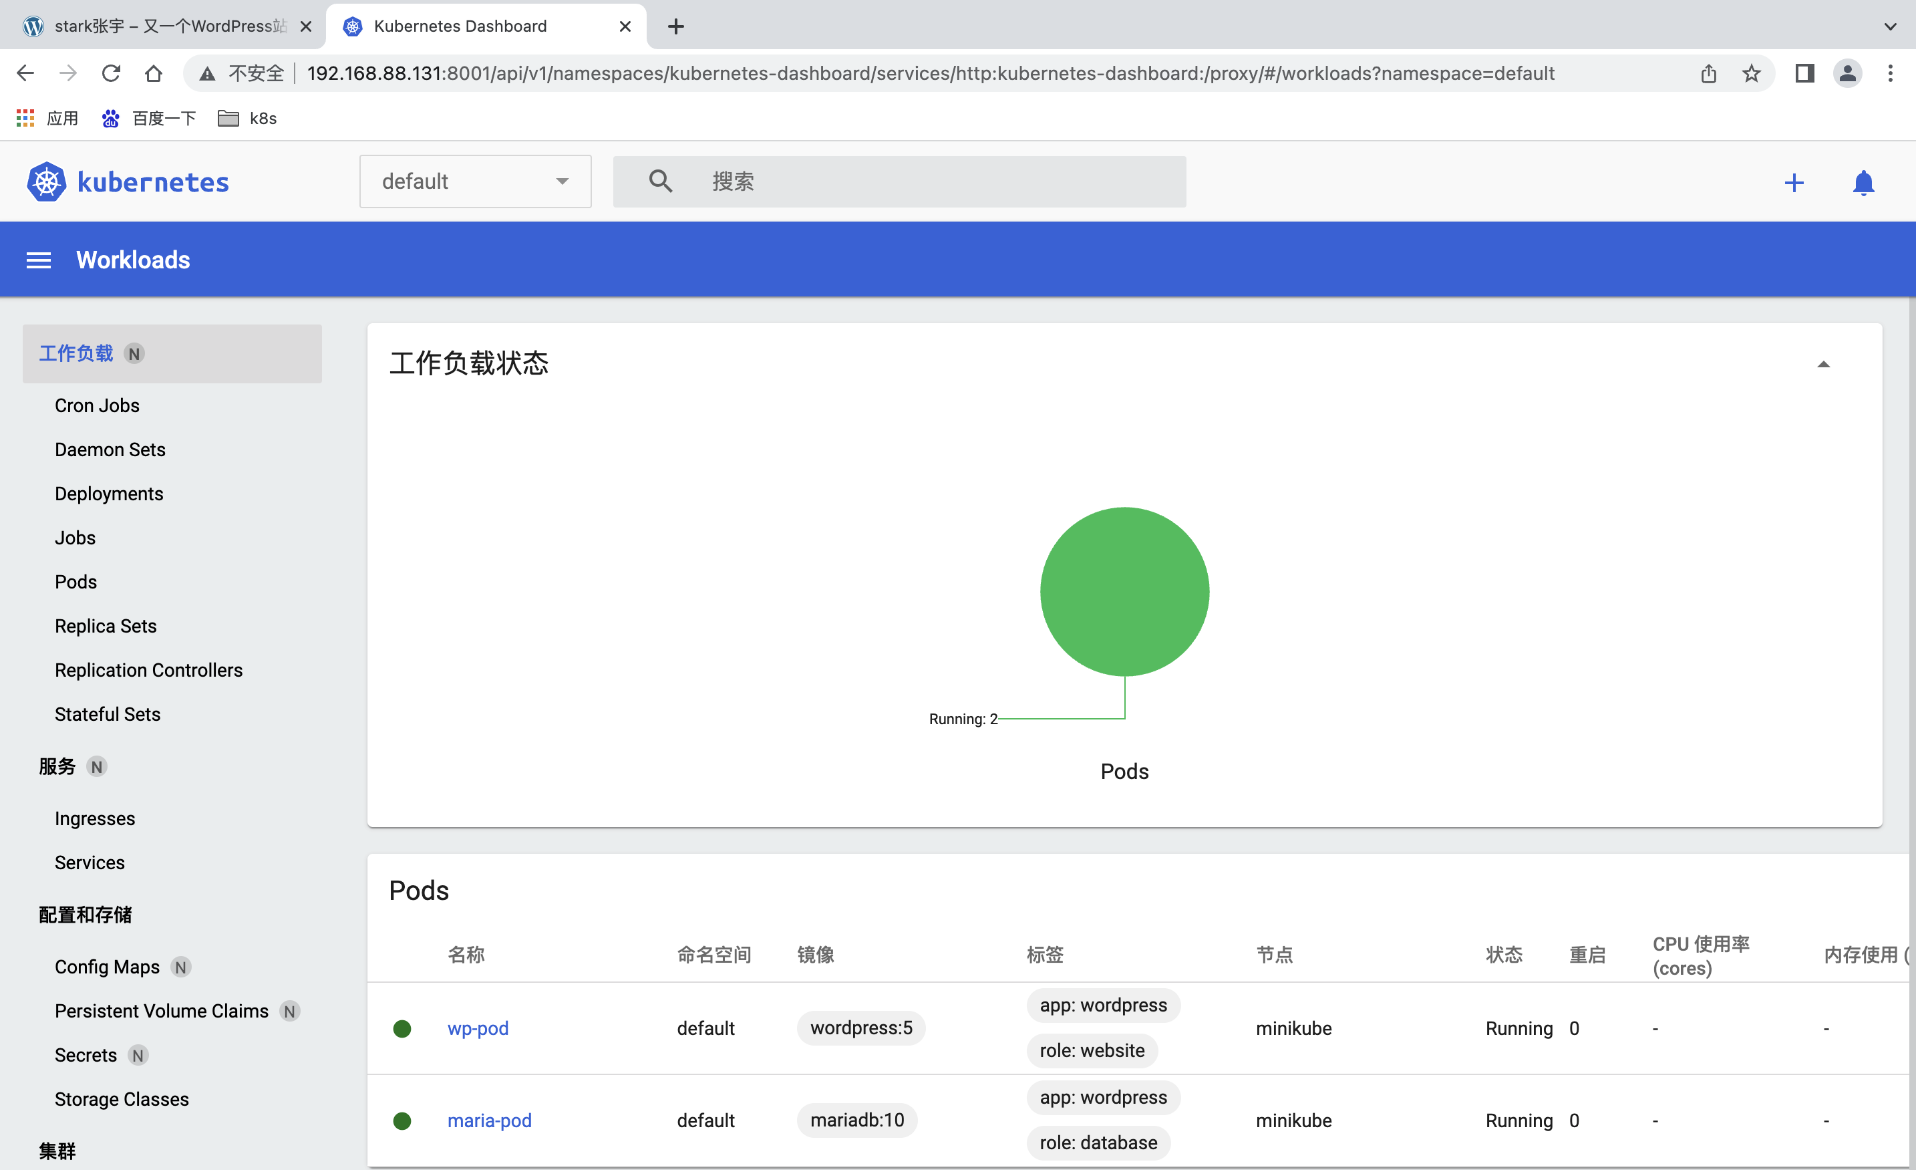1916x1170 pixels.
Task: Reload the page in the browser
Action: pos(111,73)
